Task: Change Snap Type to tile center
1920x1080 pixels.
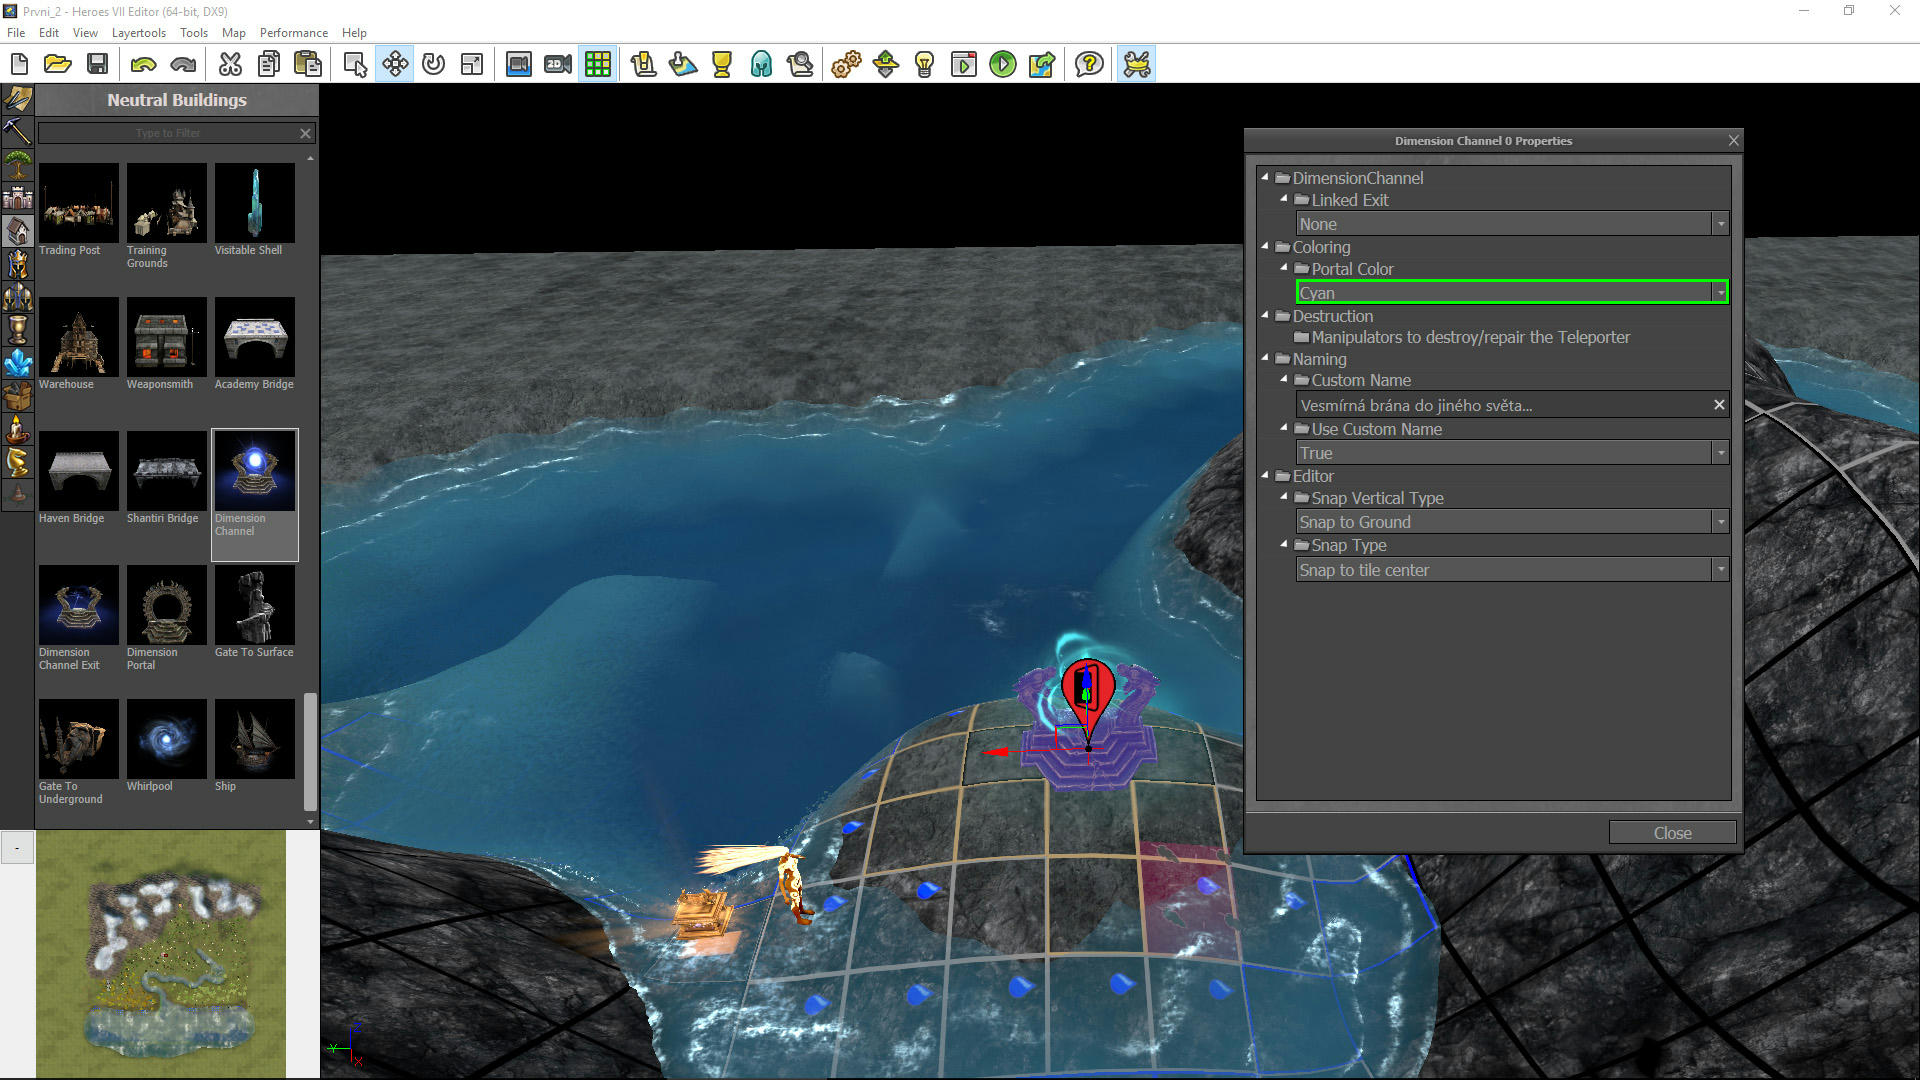Action: (x=1510, y=570)
